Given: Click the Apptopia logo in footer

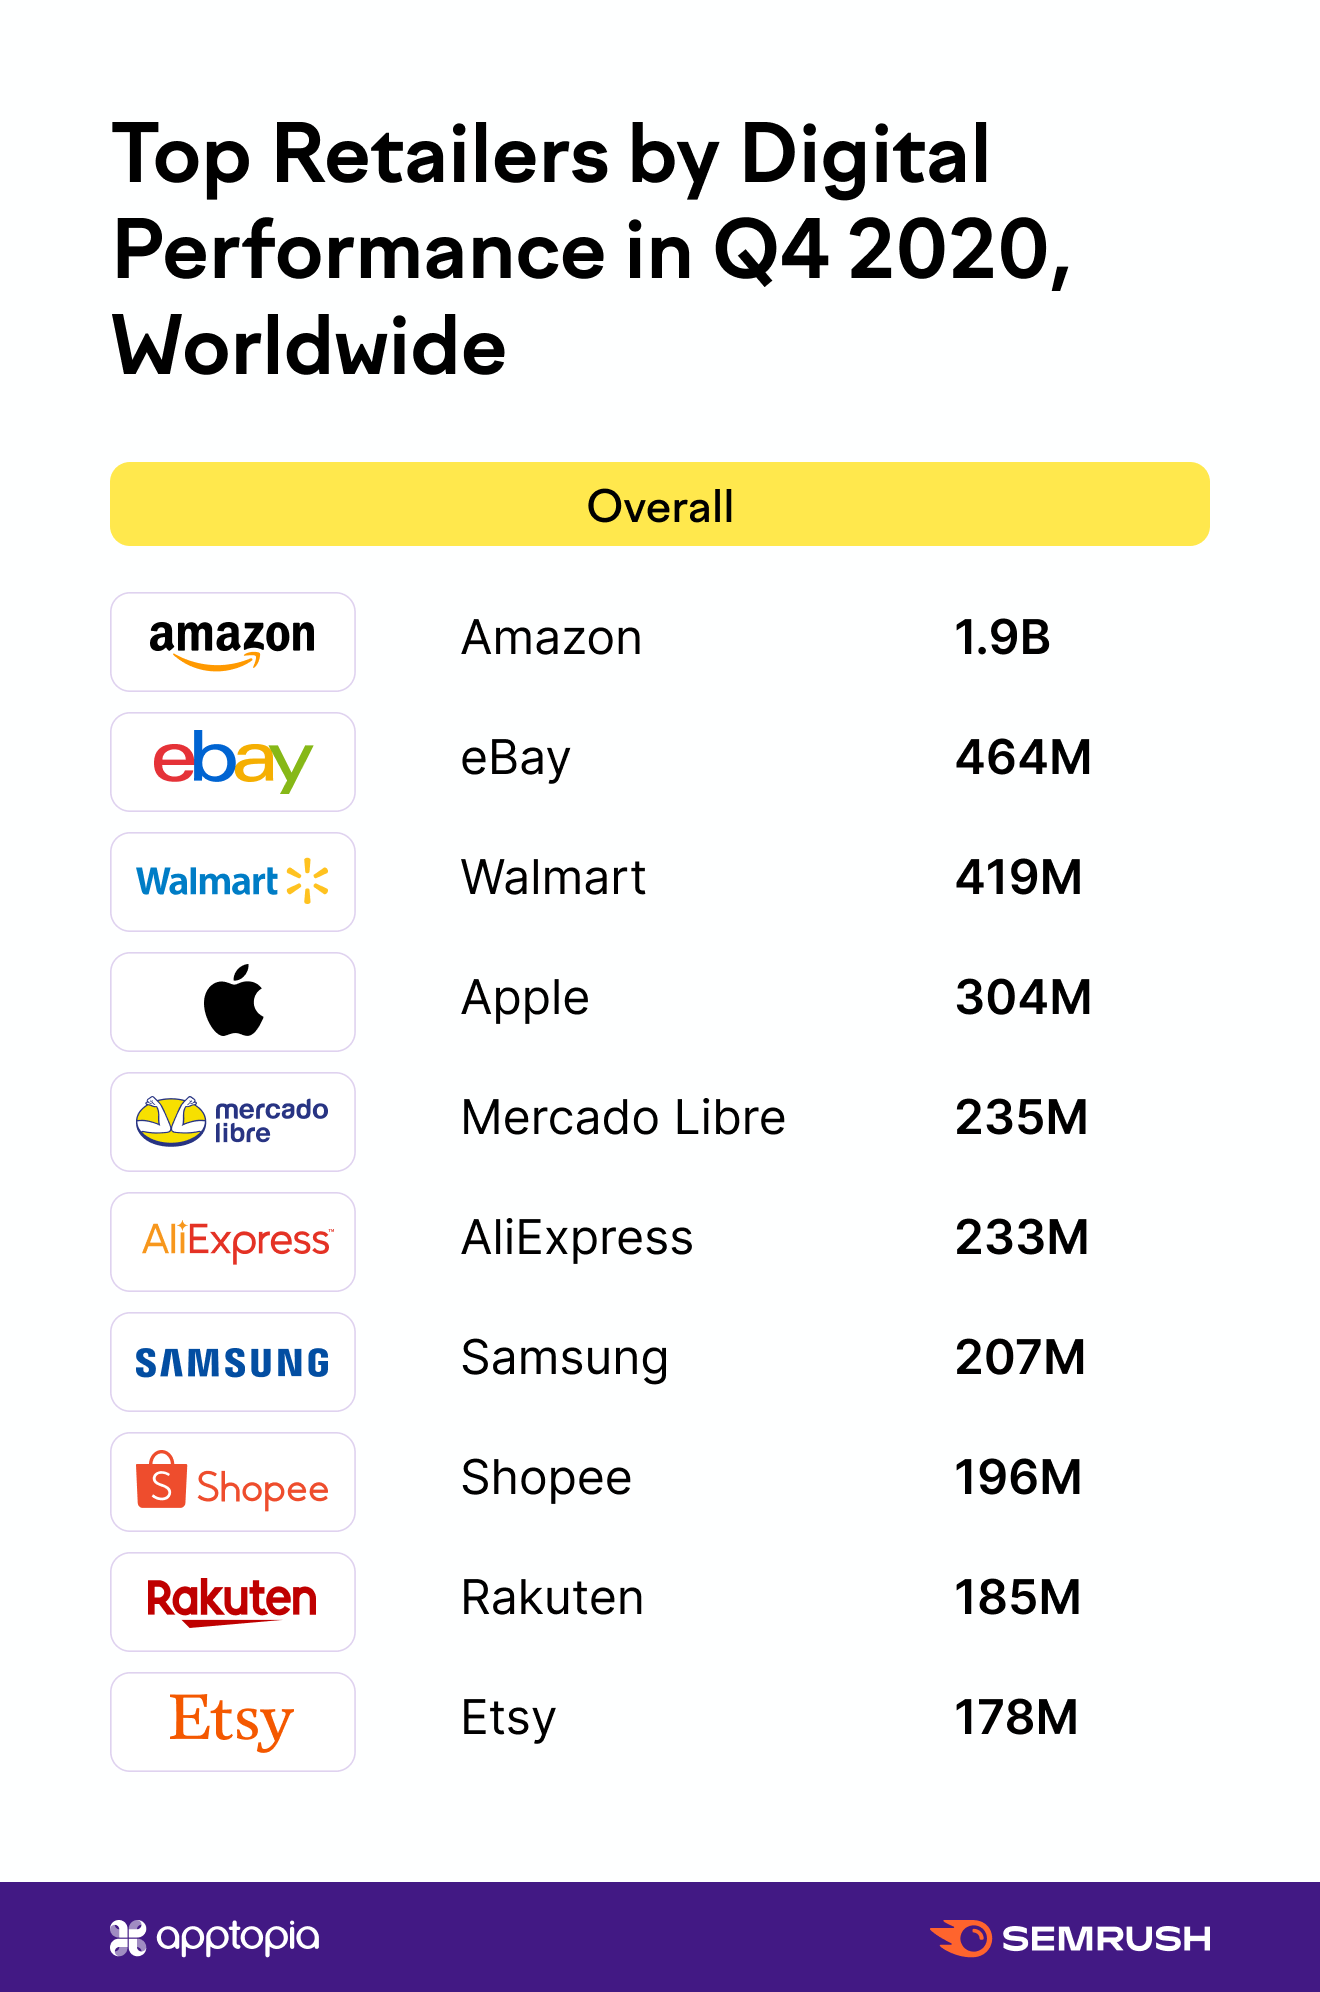Looking at the screenshot, I should [214, 1937].
